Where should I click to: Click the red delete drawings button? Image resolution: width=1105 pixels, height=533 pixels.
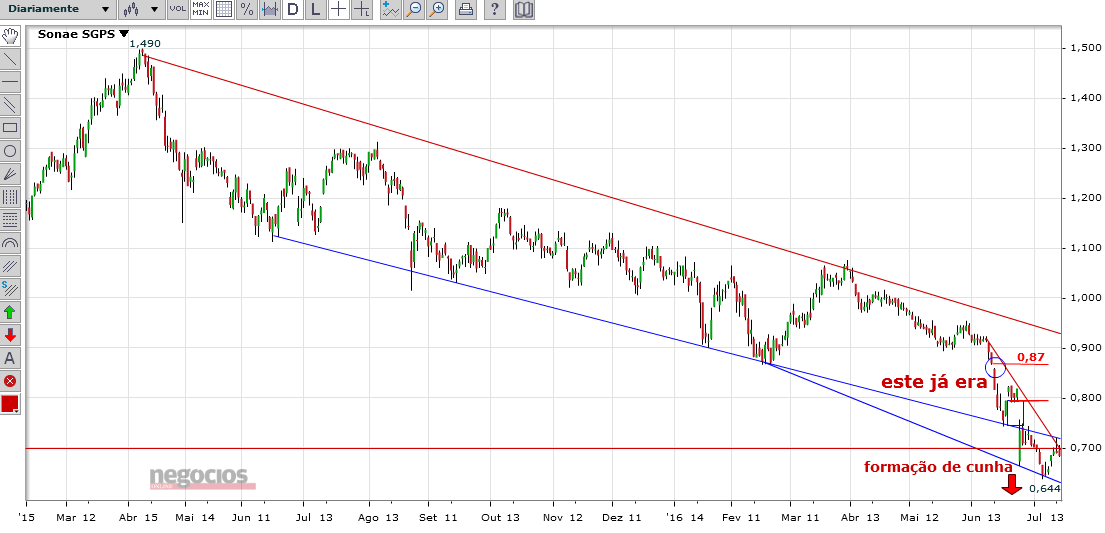pyautogui.click(x=10, y=381)
